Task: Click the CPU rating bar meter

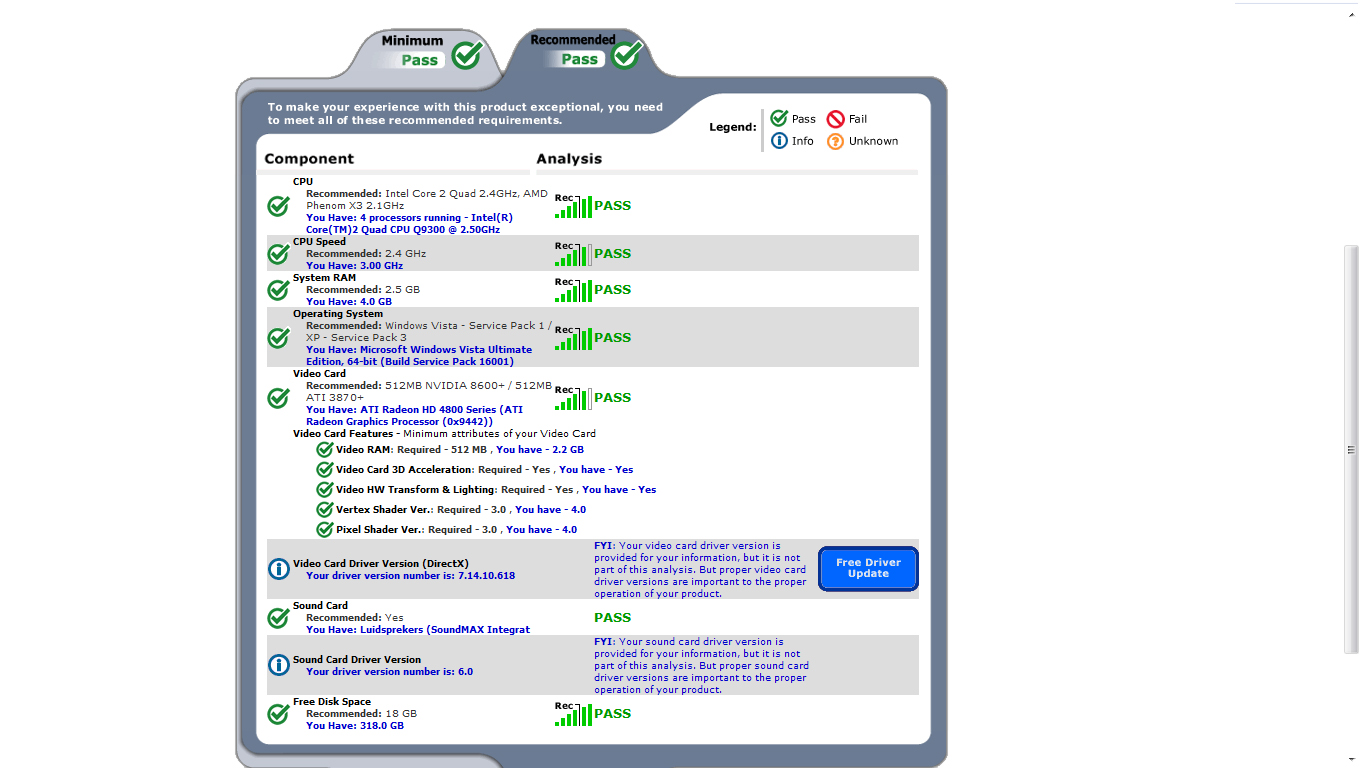Action: (x=573, y=206)
